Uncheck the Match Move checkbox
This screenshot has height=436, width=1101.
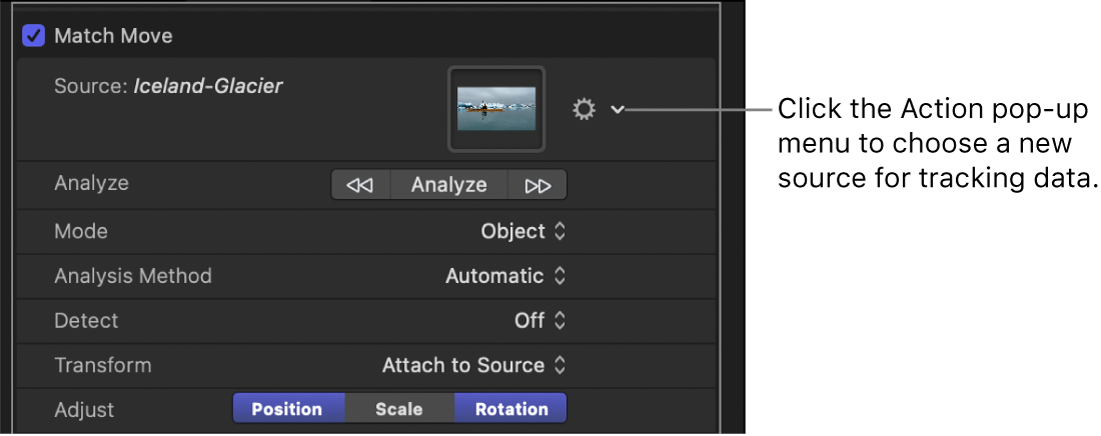coord(34,36)
